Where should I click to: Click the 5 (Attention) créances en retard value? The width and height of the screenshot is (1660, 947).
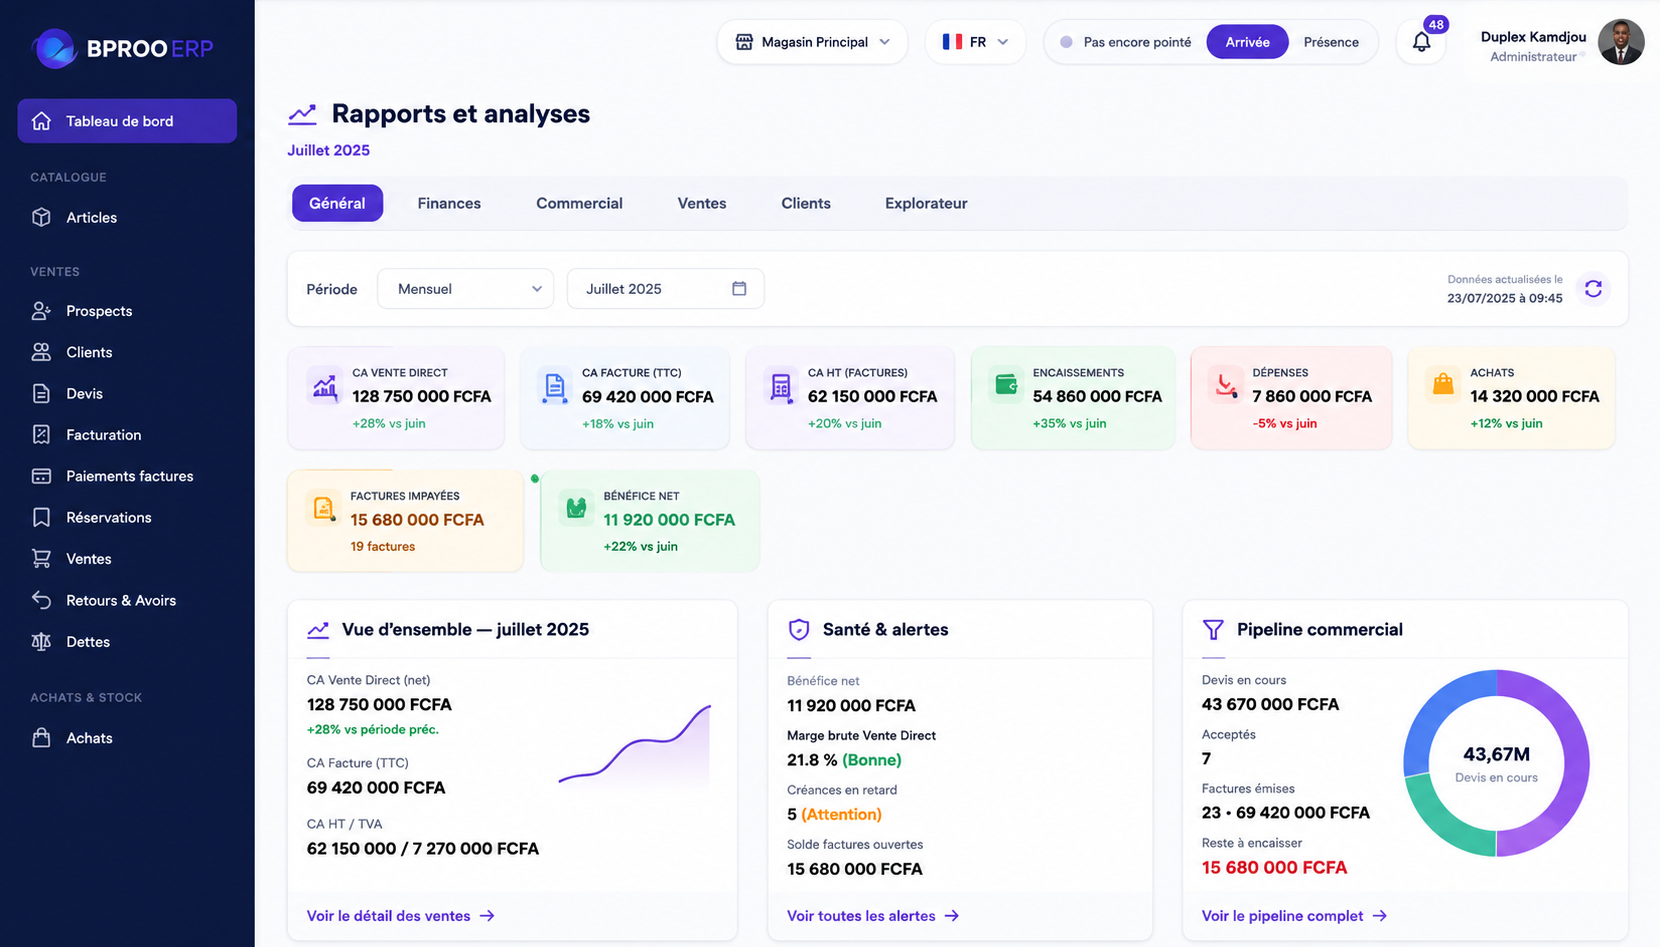834,814
